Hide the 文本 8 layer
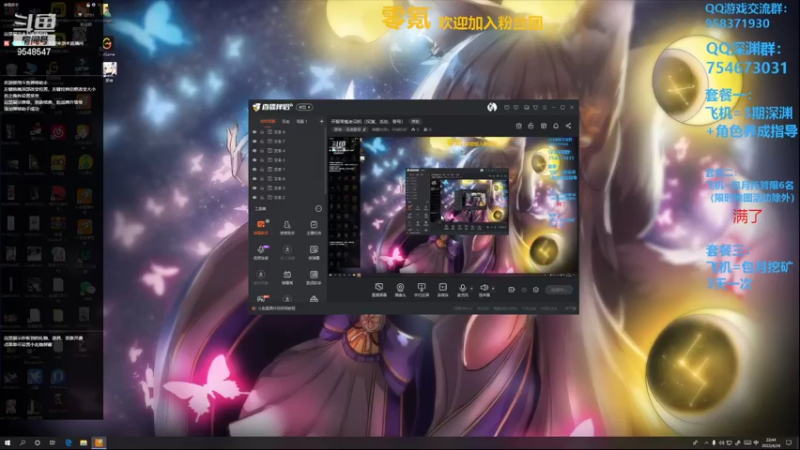 click(x=255, y=132)
